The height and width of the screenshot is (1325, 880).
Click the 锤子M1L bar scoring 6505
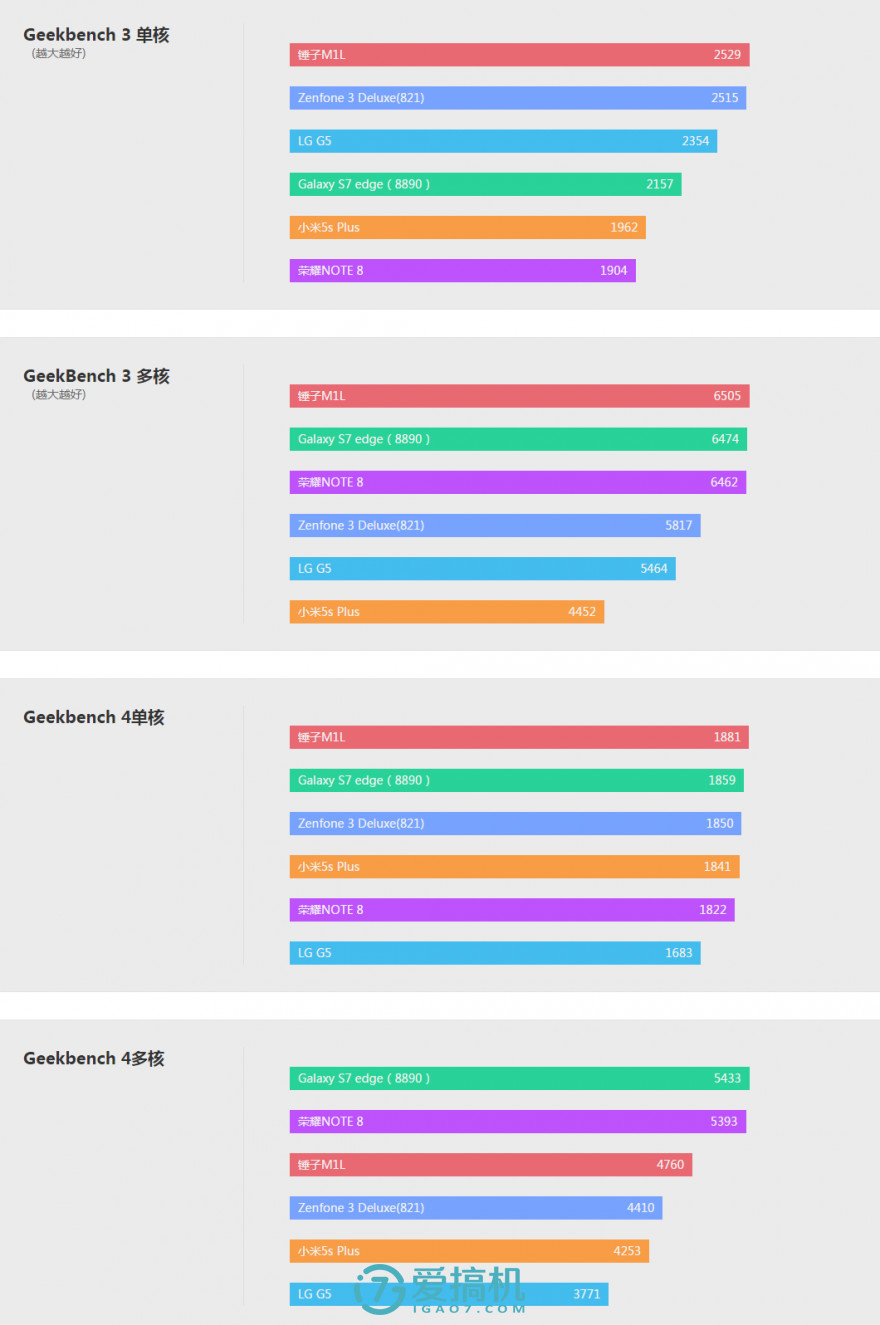click(519, 396)
